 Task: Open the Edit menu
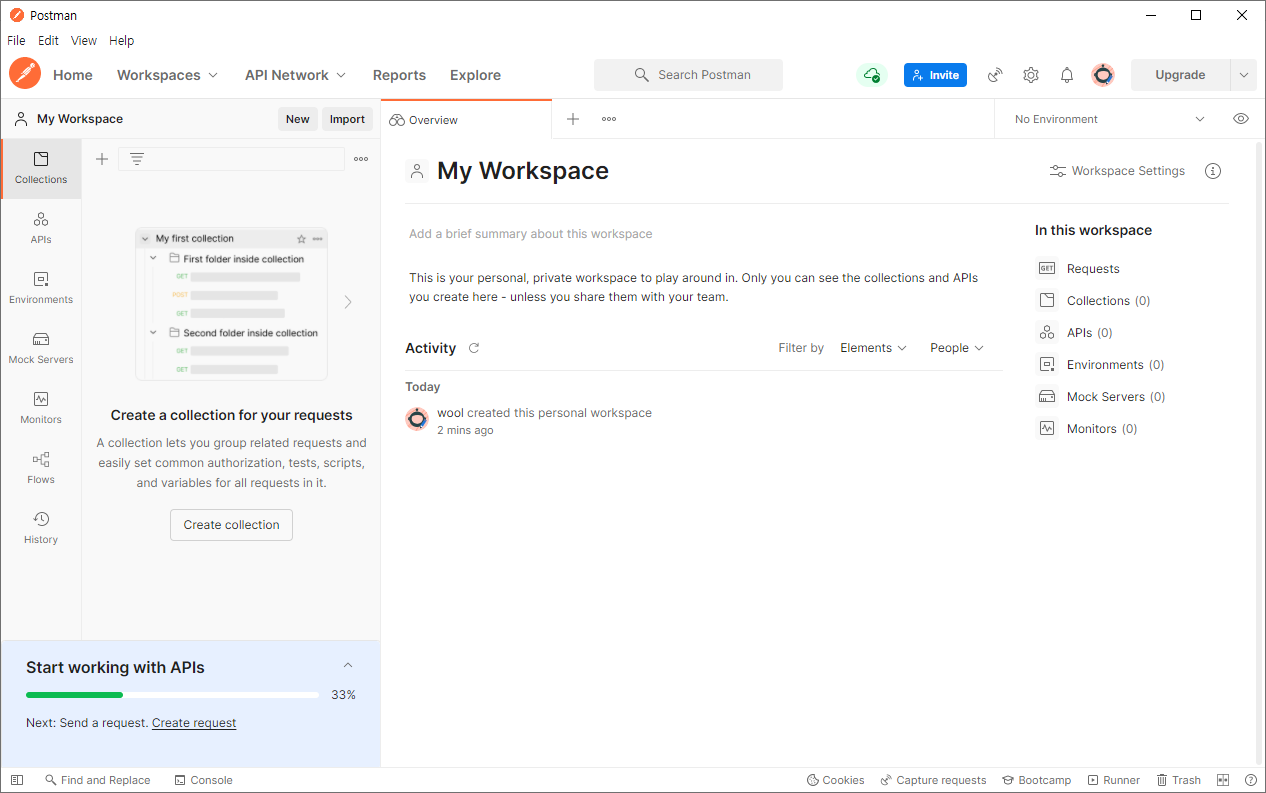click(48, 41)
